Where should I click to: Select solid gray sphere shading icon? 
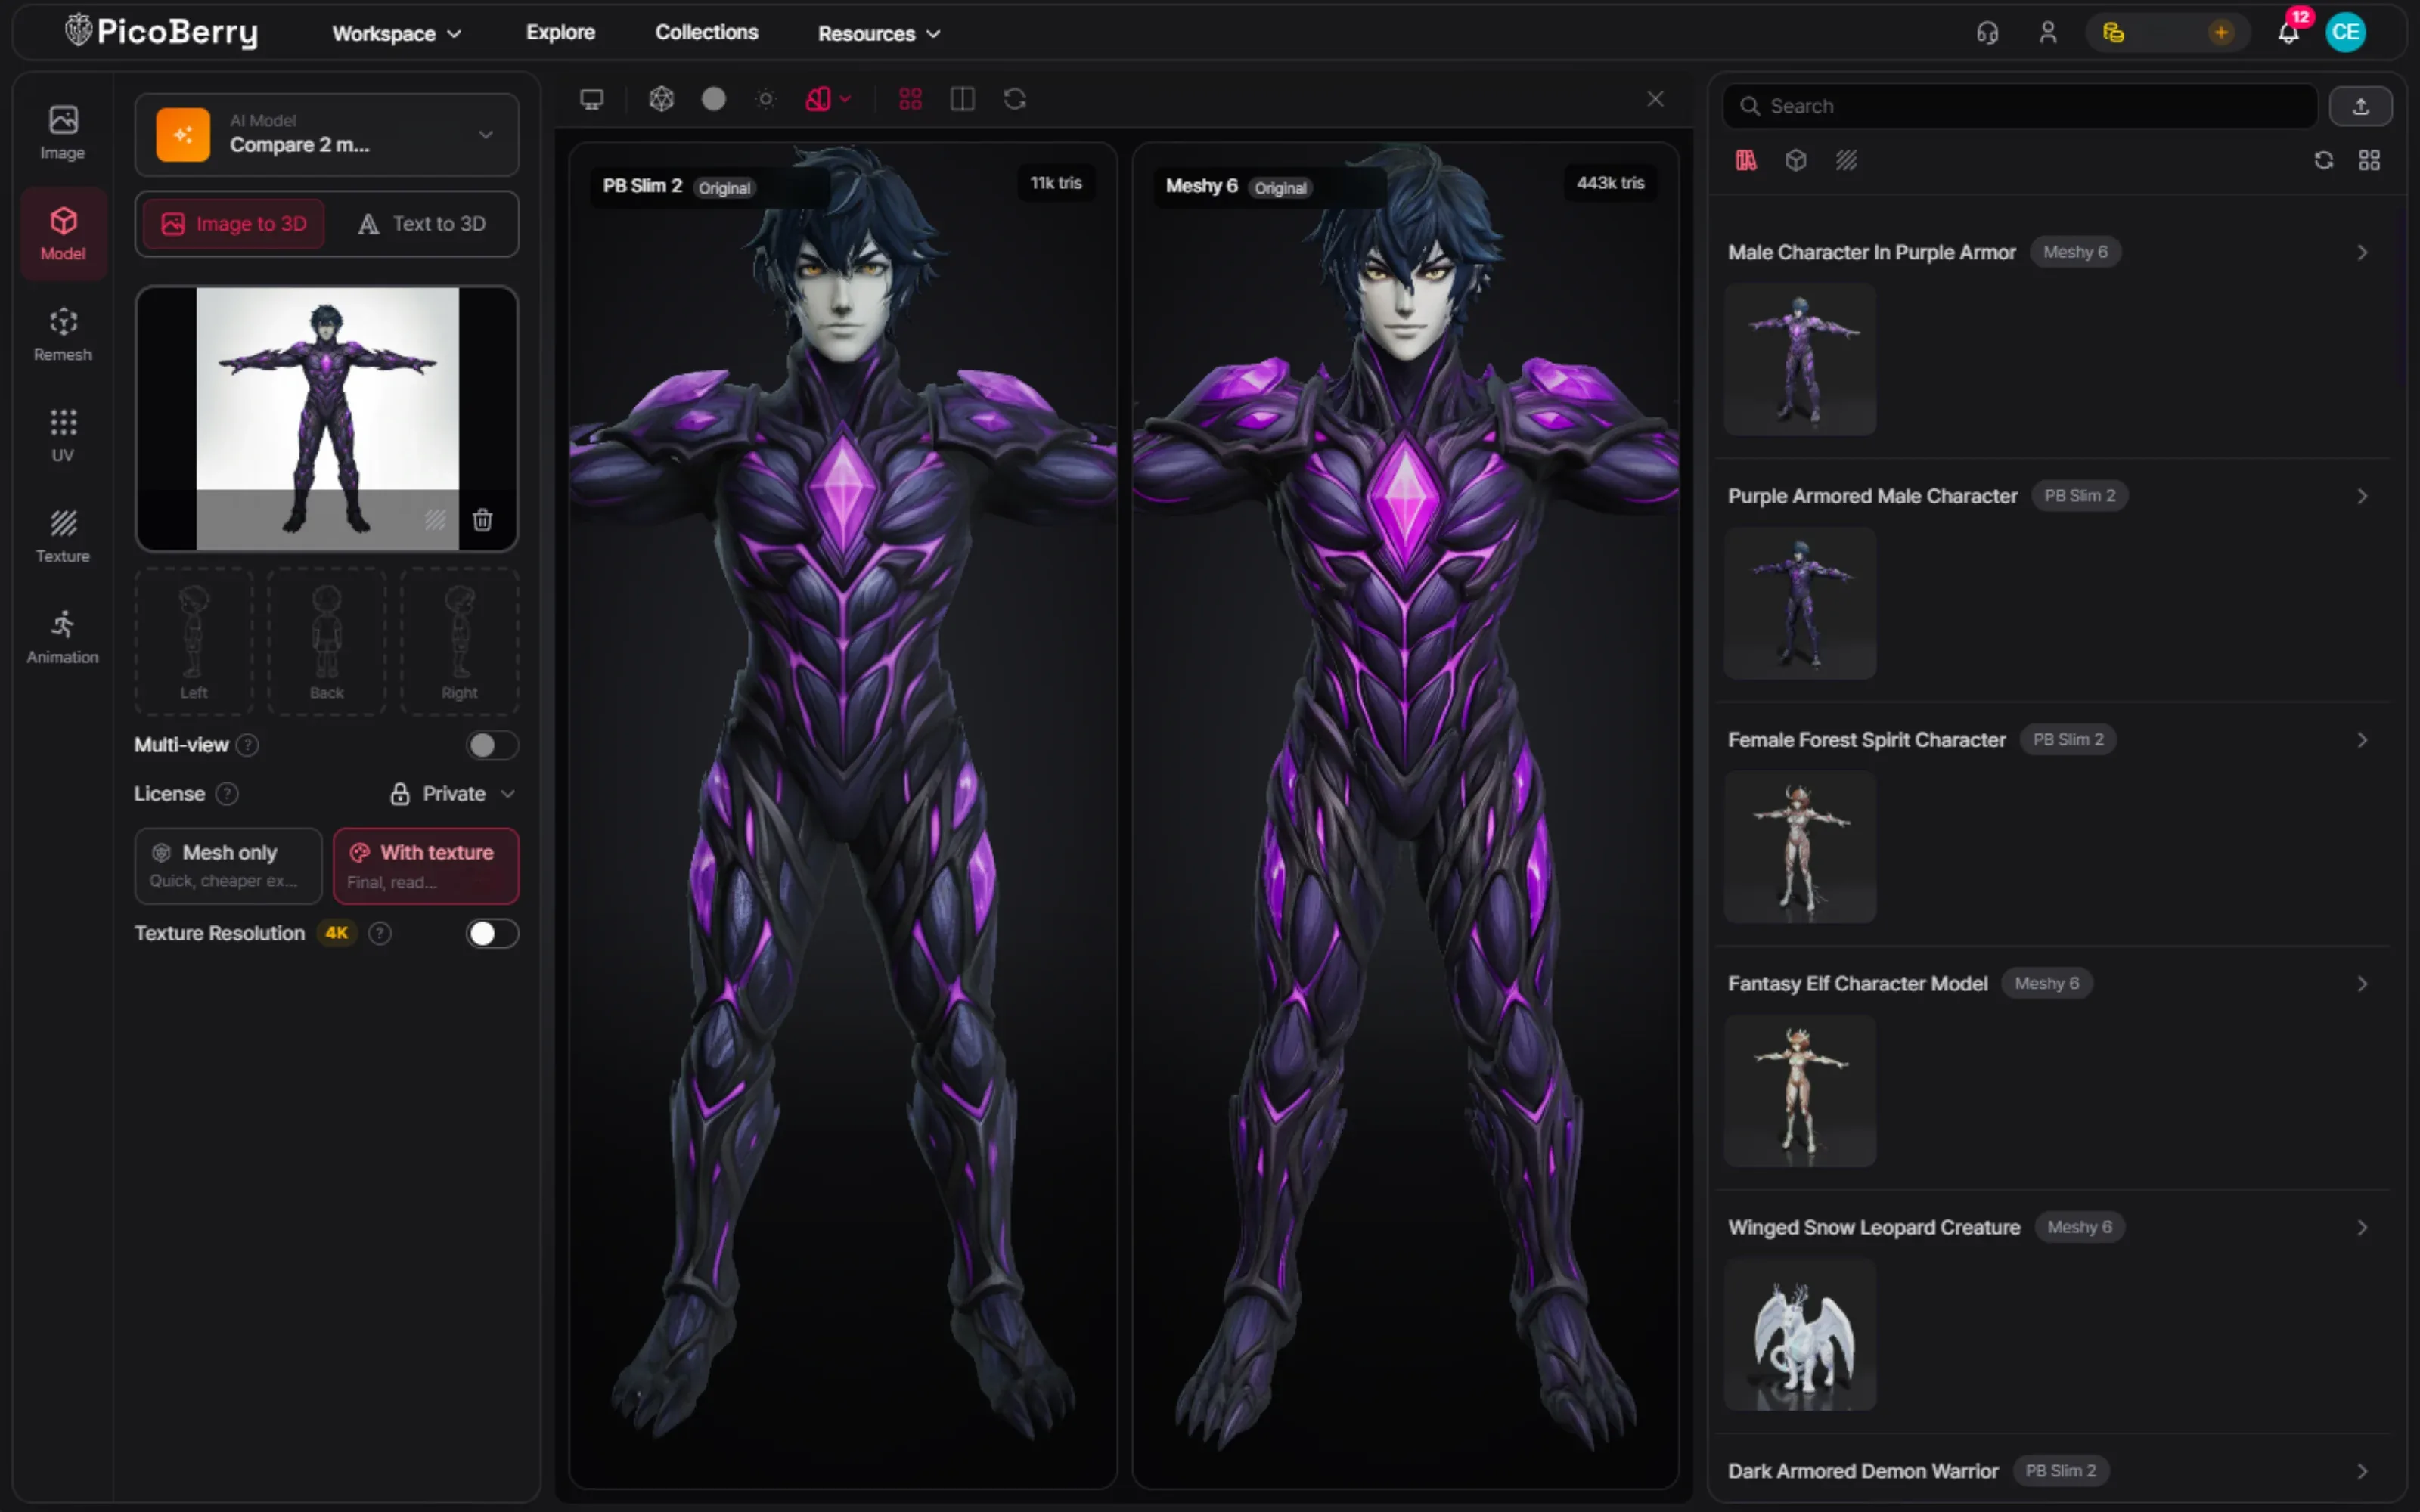click(714, 99)
